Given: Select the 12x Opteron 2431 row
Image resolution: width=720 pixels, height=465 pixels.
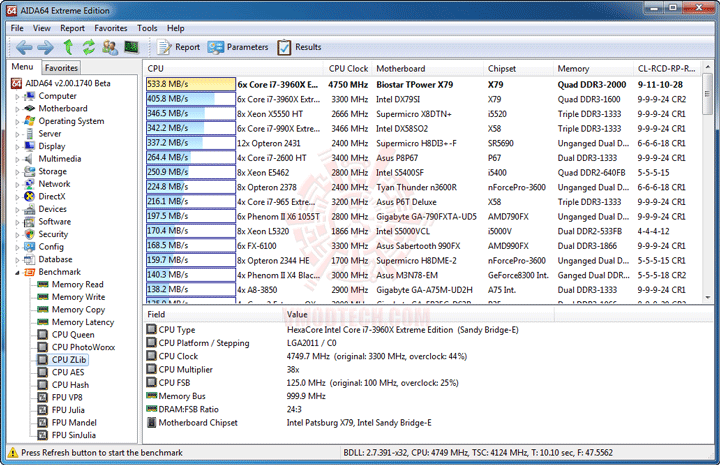Looking at the screenshot, I should [423, 143].
